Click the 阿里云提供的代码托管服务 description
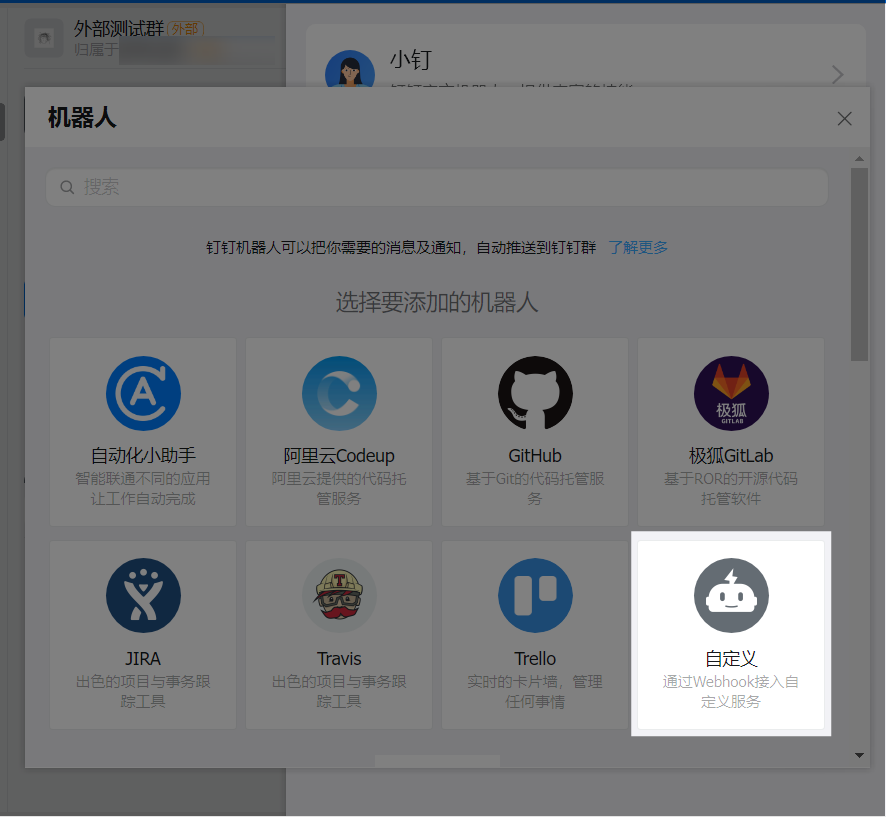This screenshot has height=817, width=886. tap(339, 489)
